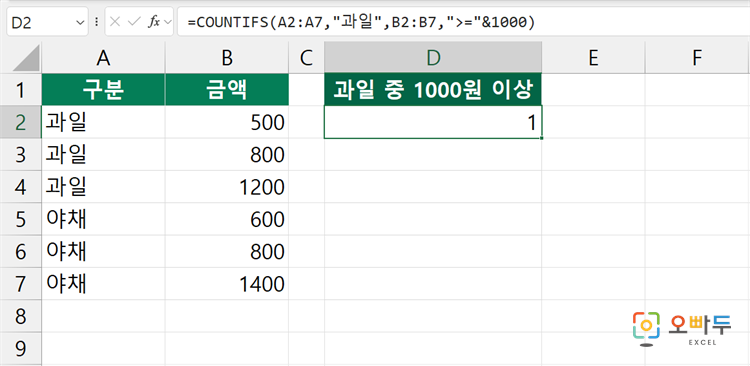Select row 7 header
This screenshot has width=750, height=366.
21,284
